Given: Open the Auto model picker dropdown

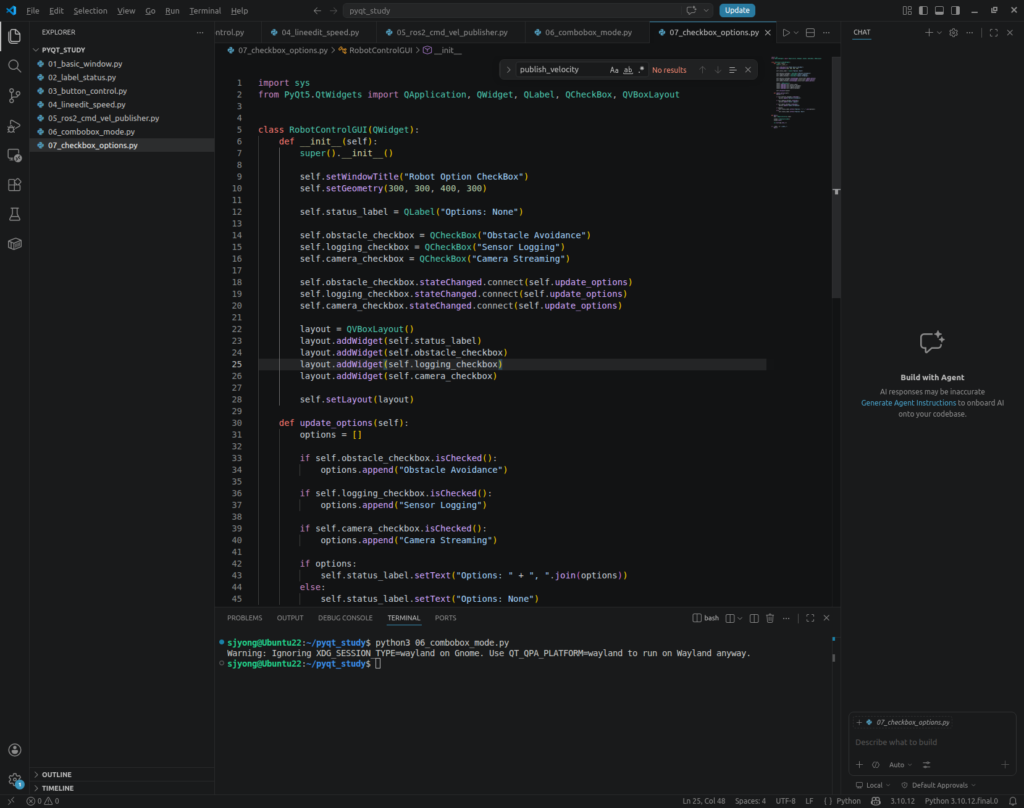Looking at the screenshot, I should [x=901, y=765].
